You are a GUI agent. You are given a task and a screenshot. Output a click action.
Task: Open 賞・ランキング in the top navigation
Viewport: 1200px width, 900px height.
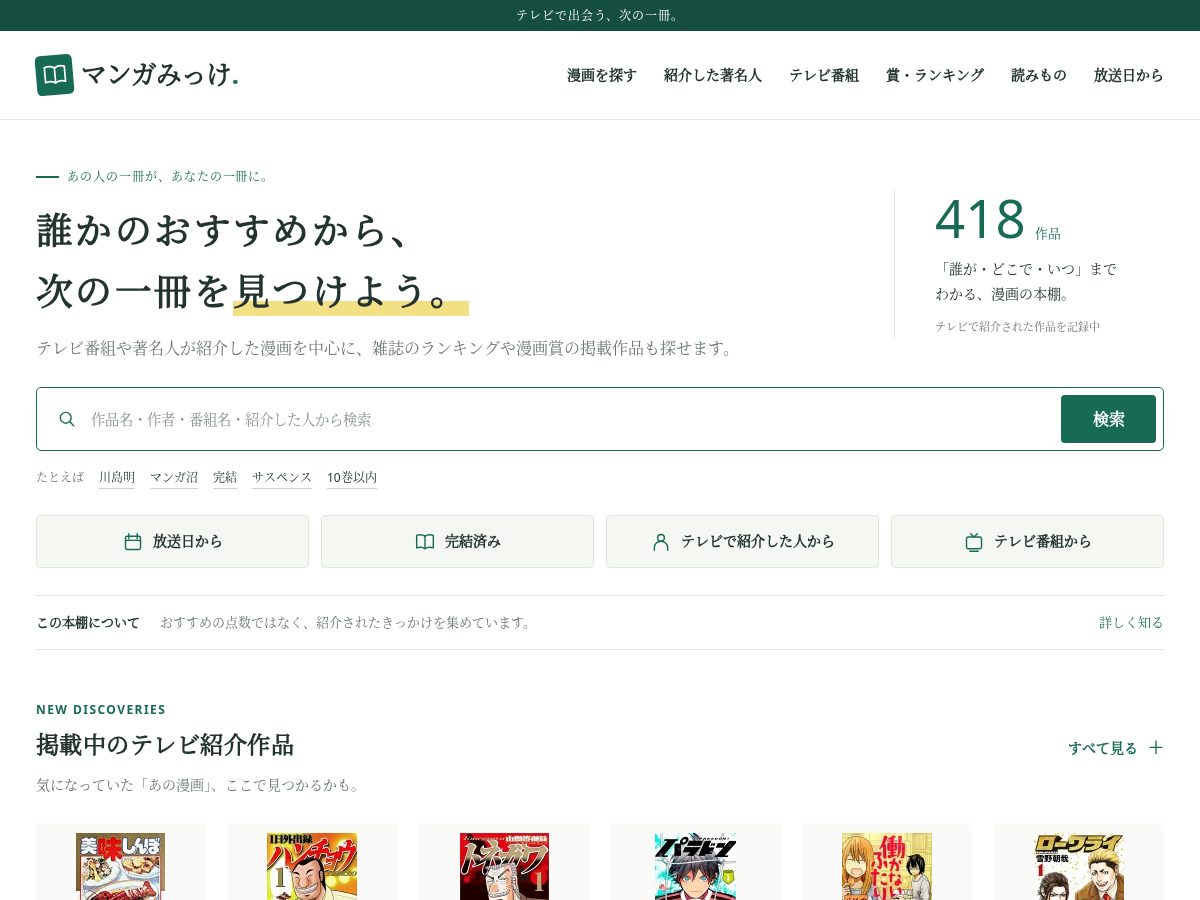pyautogui.click(x=935, y=75)
